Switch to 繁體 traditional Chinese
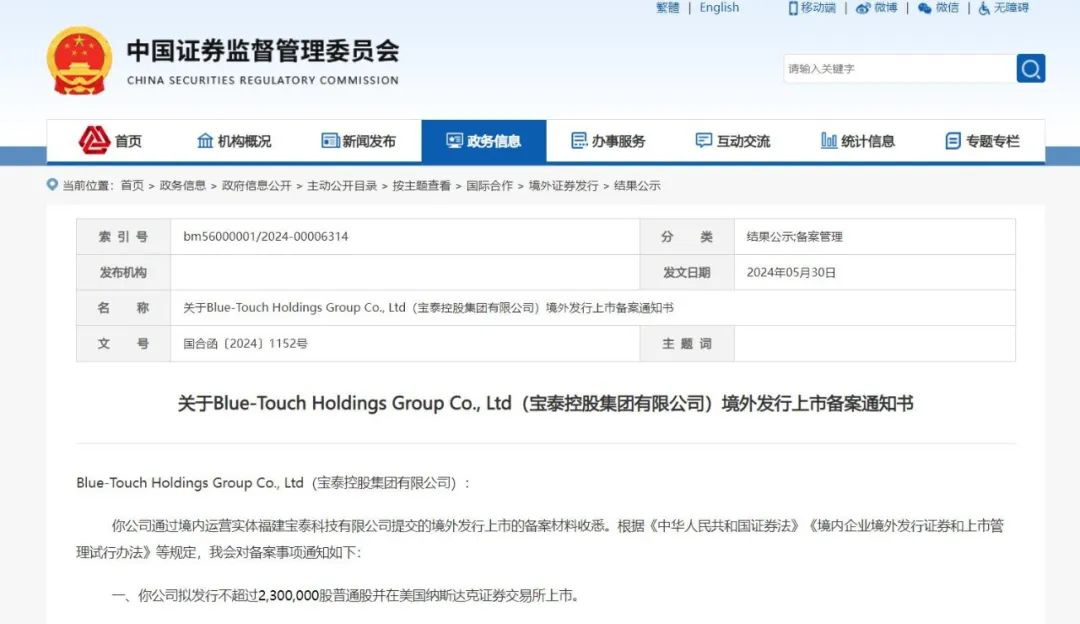This screenshot has width=1080, height=624. (667, 8)
